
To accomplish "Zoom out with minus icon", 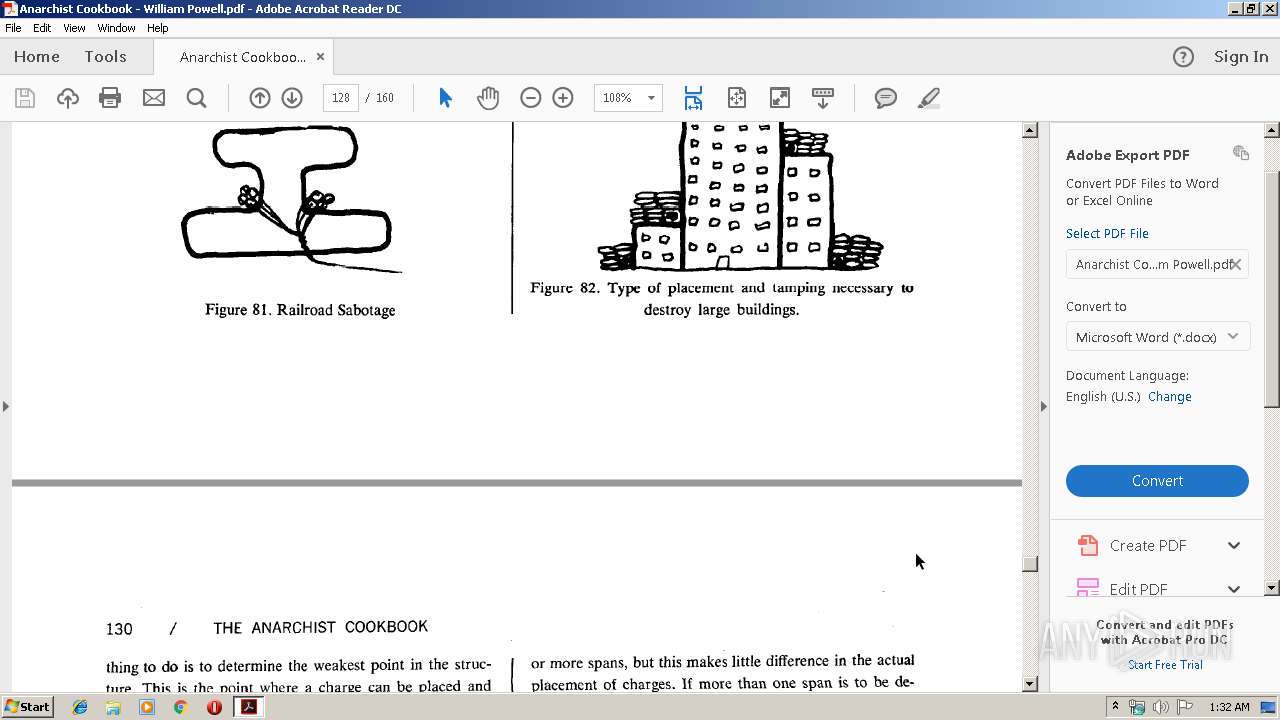I will tap(531, 98).
